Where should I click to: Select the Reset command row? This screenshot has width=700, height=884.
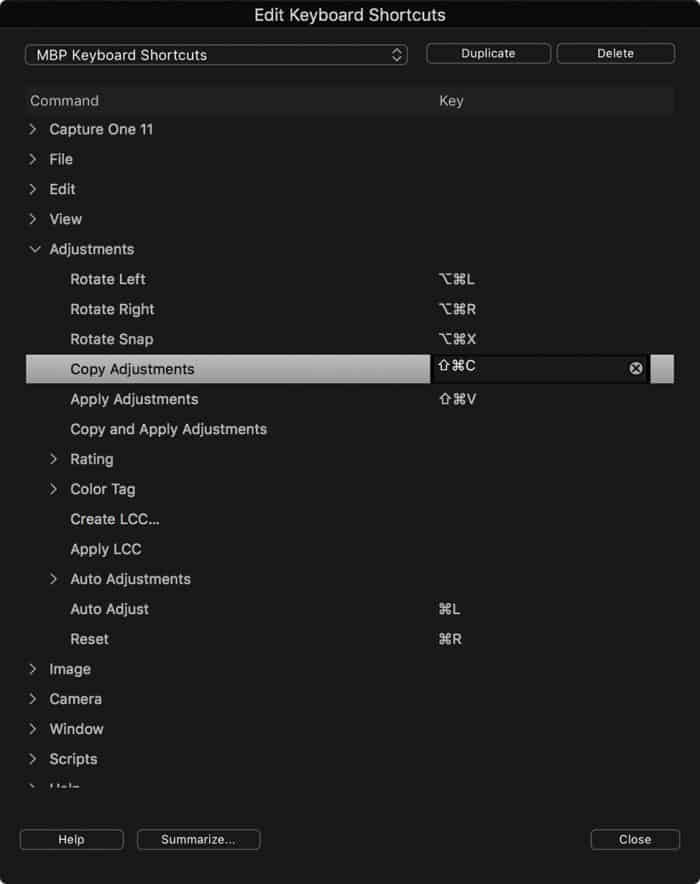click(349, 639)
